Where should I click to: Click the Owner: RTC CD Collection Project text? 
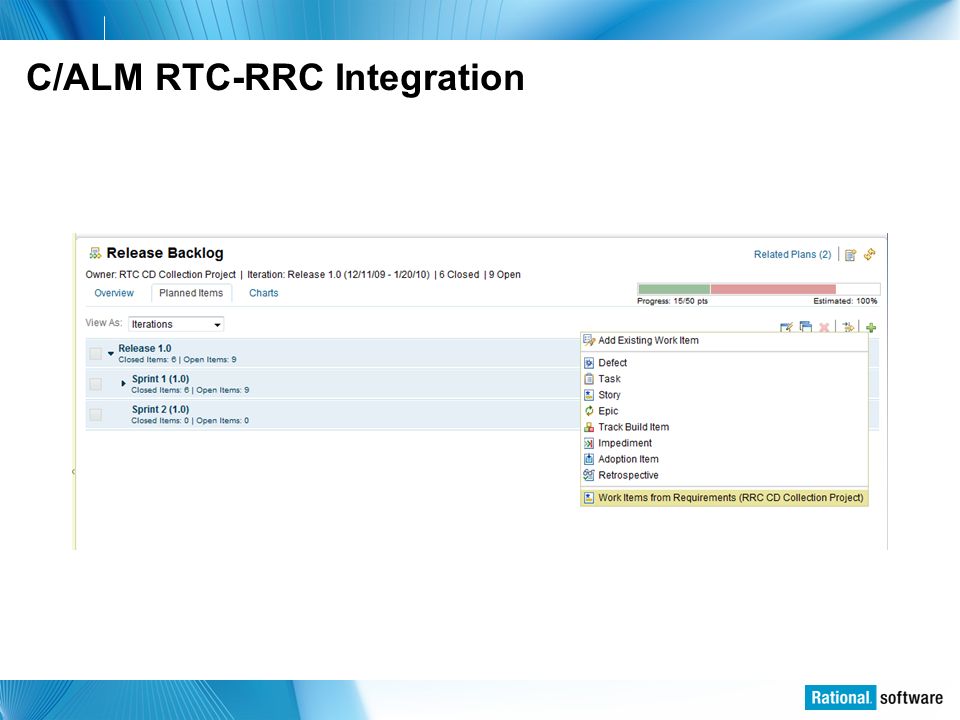160,275
